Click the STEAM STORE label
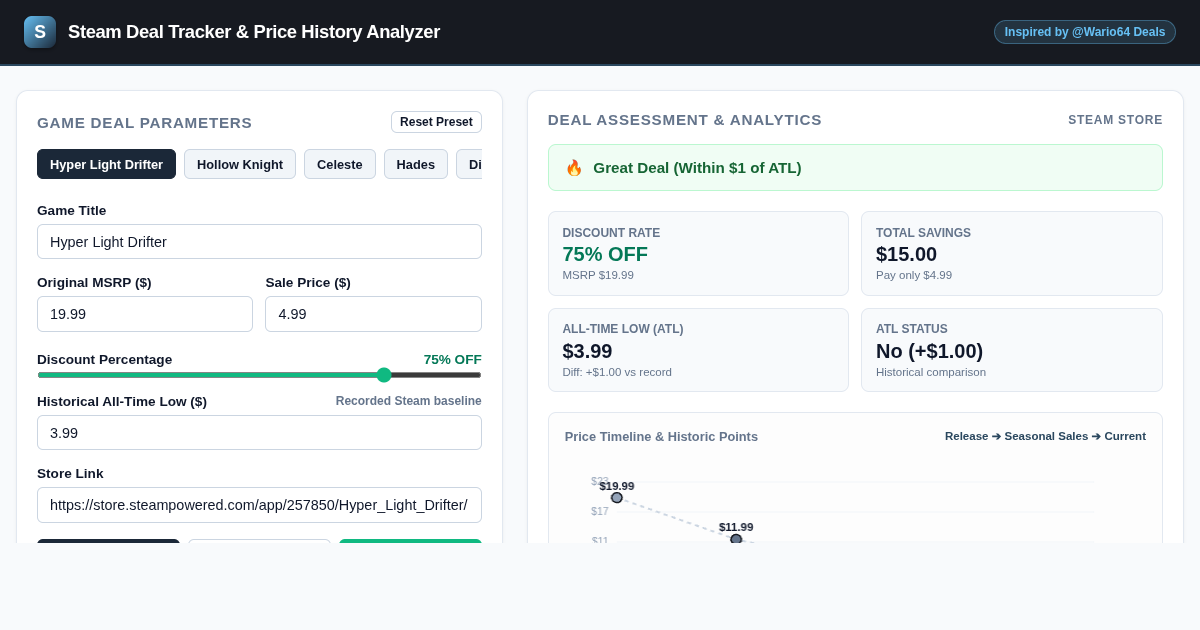 [1115, 120]
